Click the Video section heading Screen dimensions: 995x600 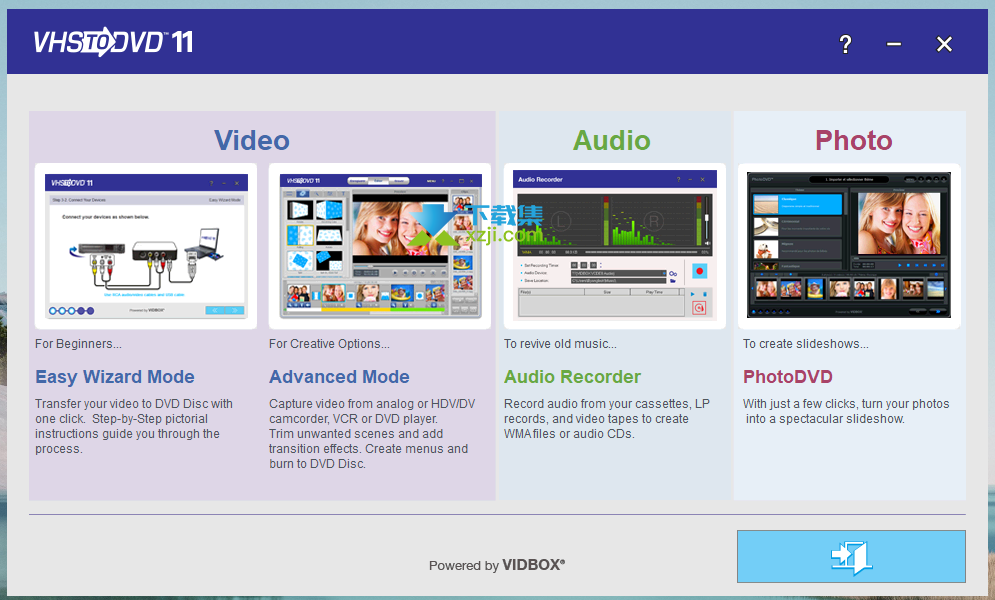click(x=252, y=140)
